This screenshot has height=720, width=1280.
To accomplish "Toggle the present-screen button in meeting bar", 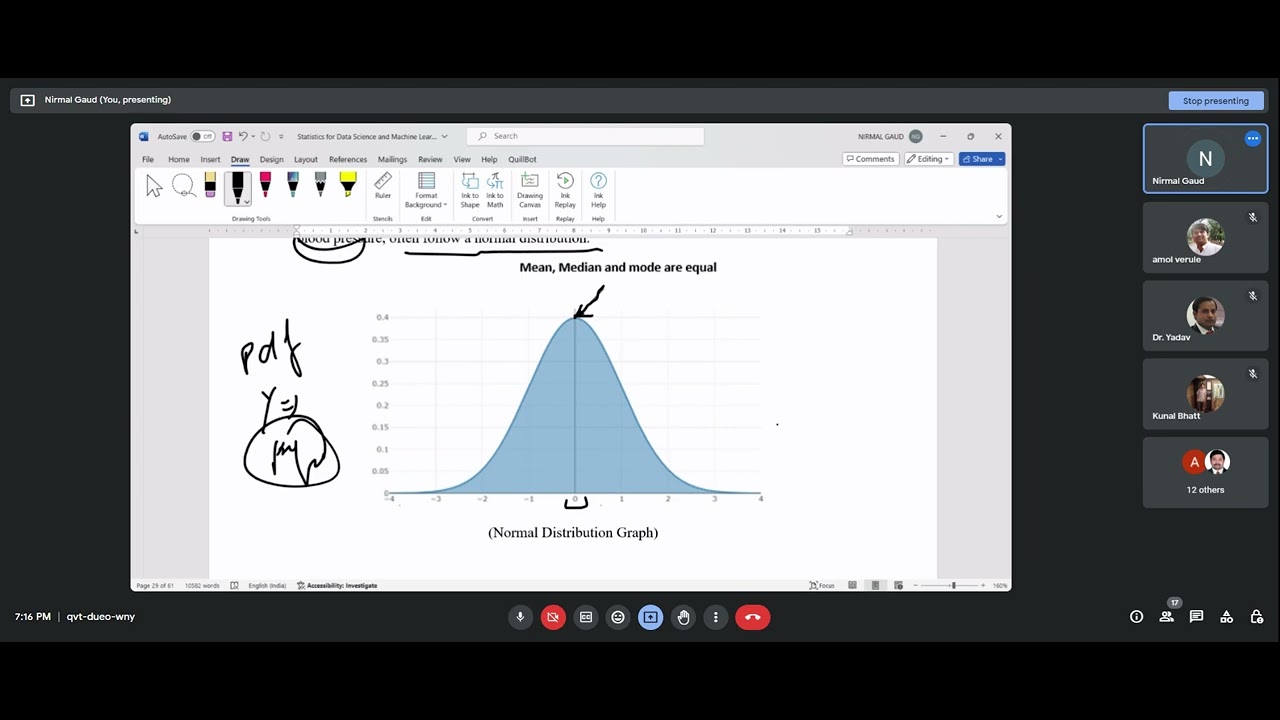I will [650, 617].
